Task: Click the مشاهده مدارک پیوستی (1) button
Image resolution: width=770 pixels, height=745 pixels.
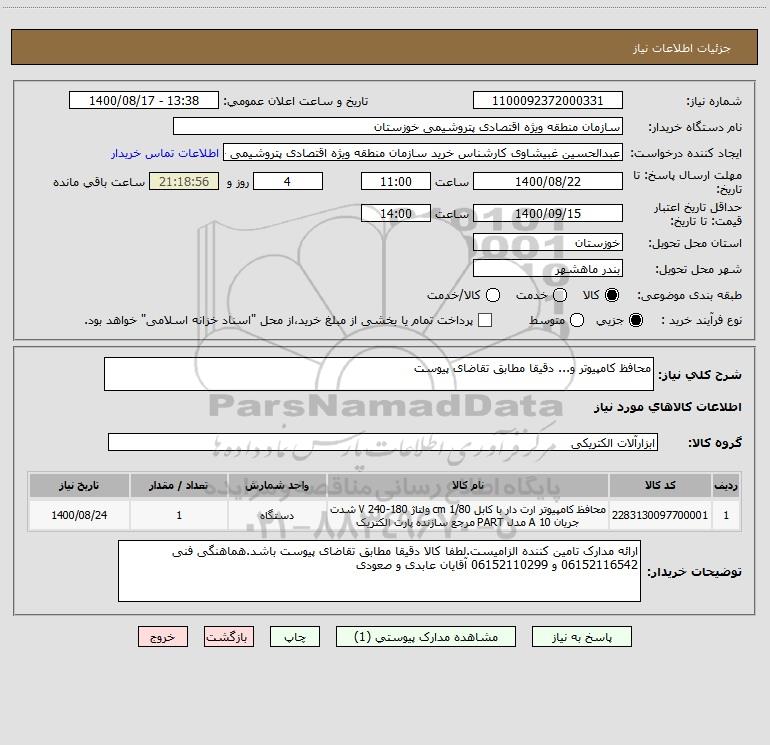Action: (426, 637)
